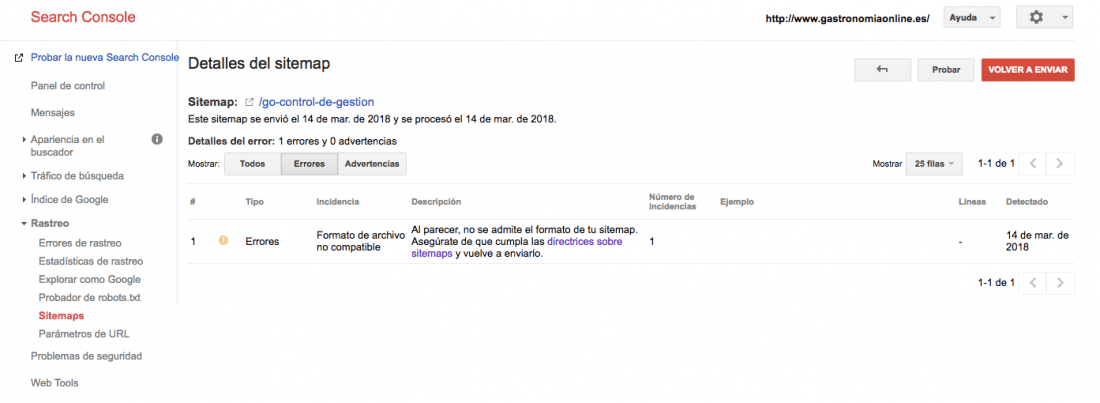Open Explorar como Google

point(90,279)
